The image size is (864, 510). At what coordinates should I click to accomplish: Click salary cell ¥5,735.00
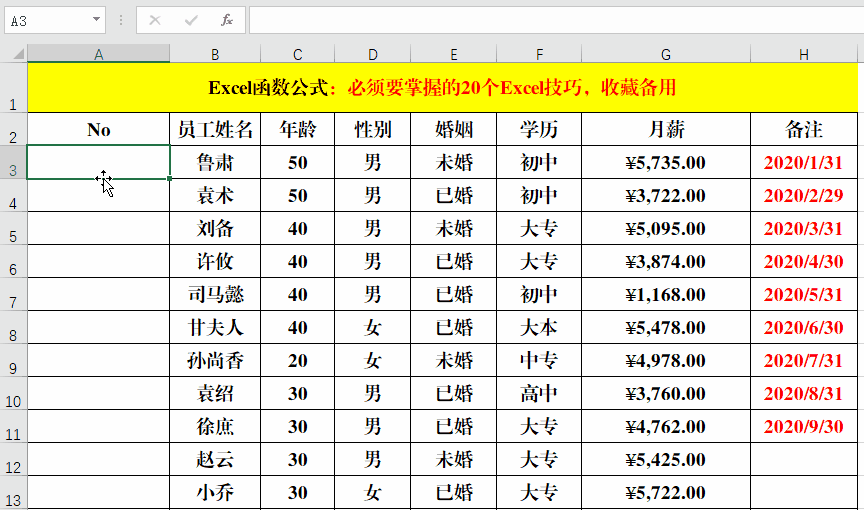[x=666, y=162]
